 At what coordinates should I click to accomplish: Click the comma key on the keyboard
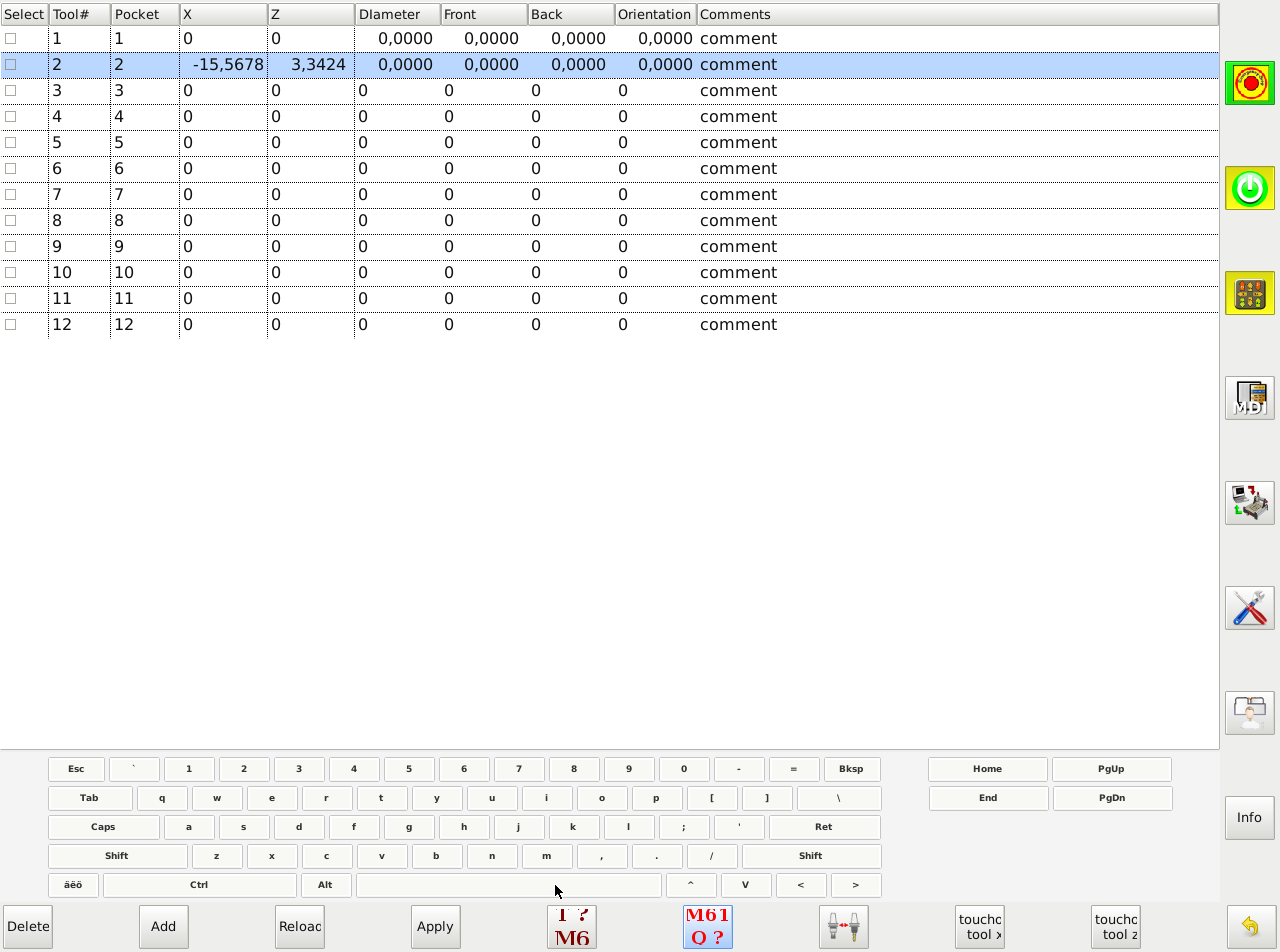pos(602,856)
